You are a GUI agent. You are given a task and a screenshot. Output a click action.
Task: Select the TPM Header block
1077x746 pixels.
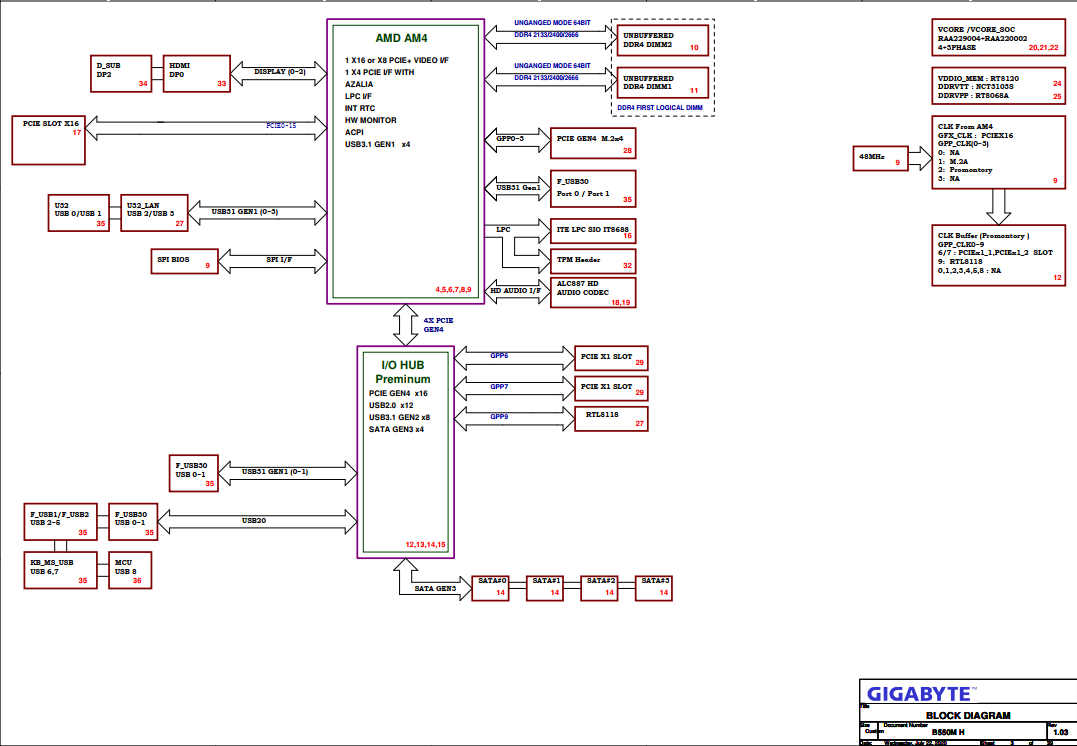pos(593,261)
